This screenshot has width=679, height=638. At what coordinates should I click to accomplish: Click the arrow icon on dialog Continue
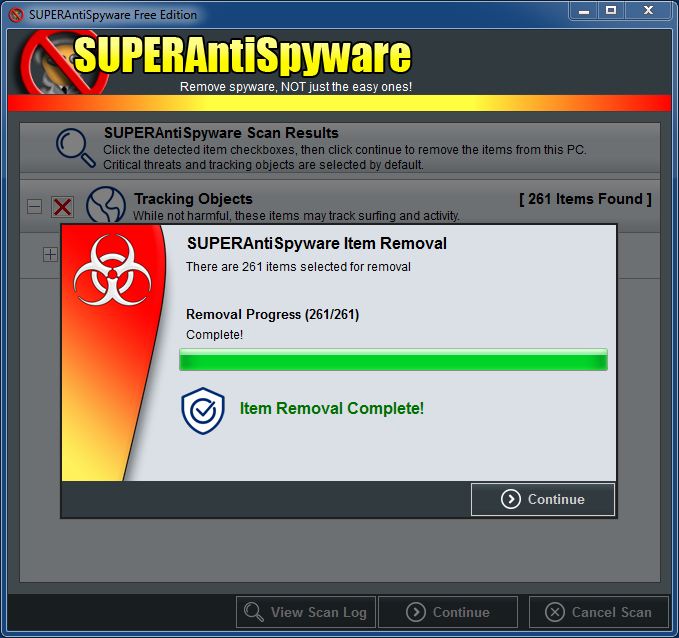point(511,499)
